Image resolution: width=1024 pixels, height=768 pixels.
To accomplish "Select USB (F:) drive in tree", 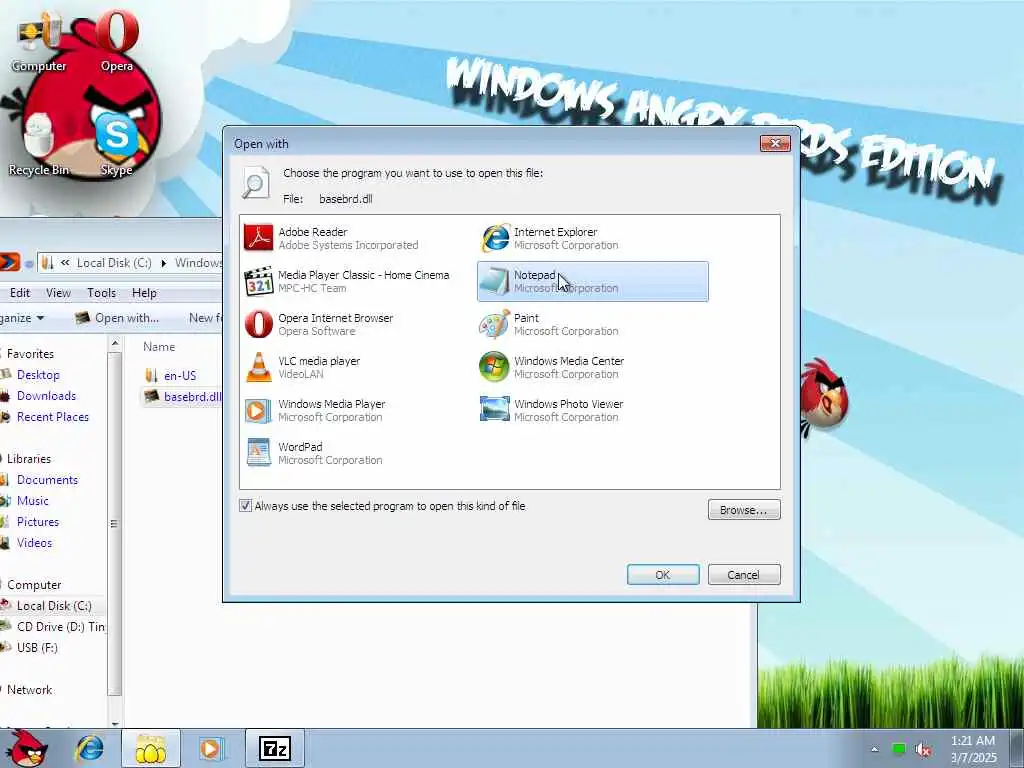I will (37, 647).
